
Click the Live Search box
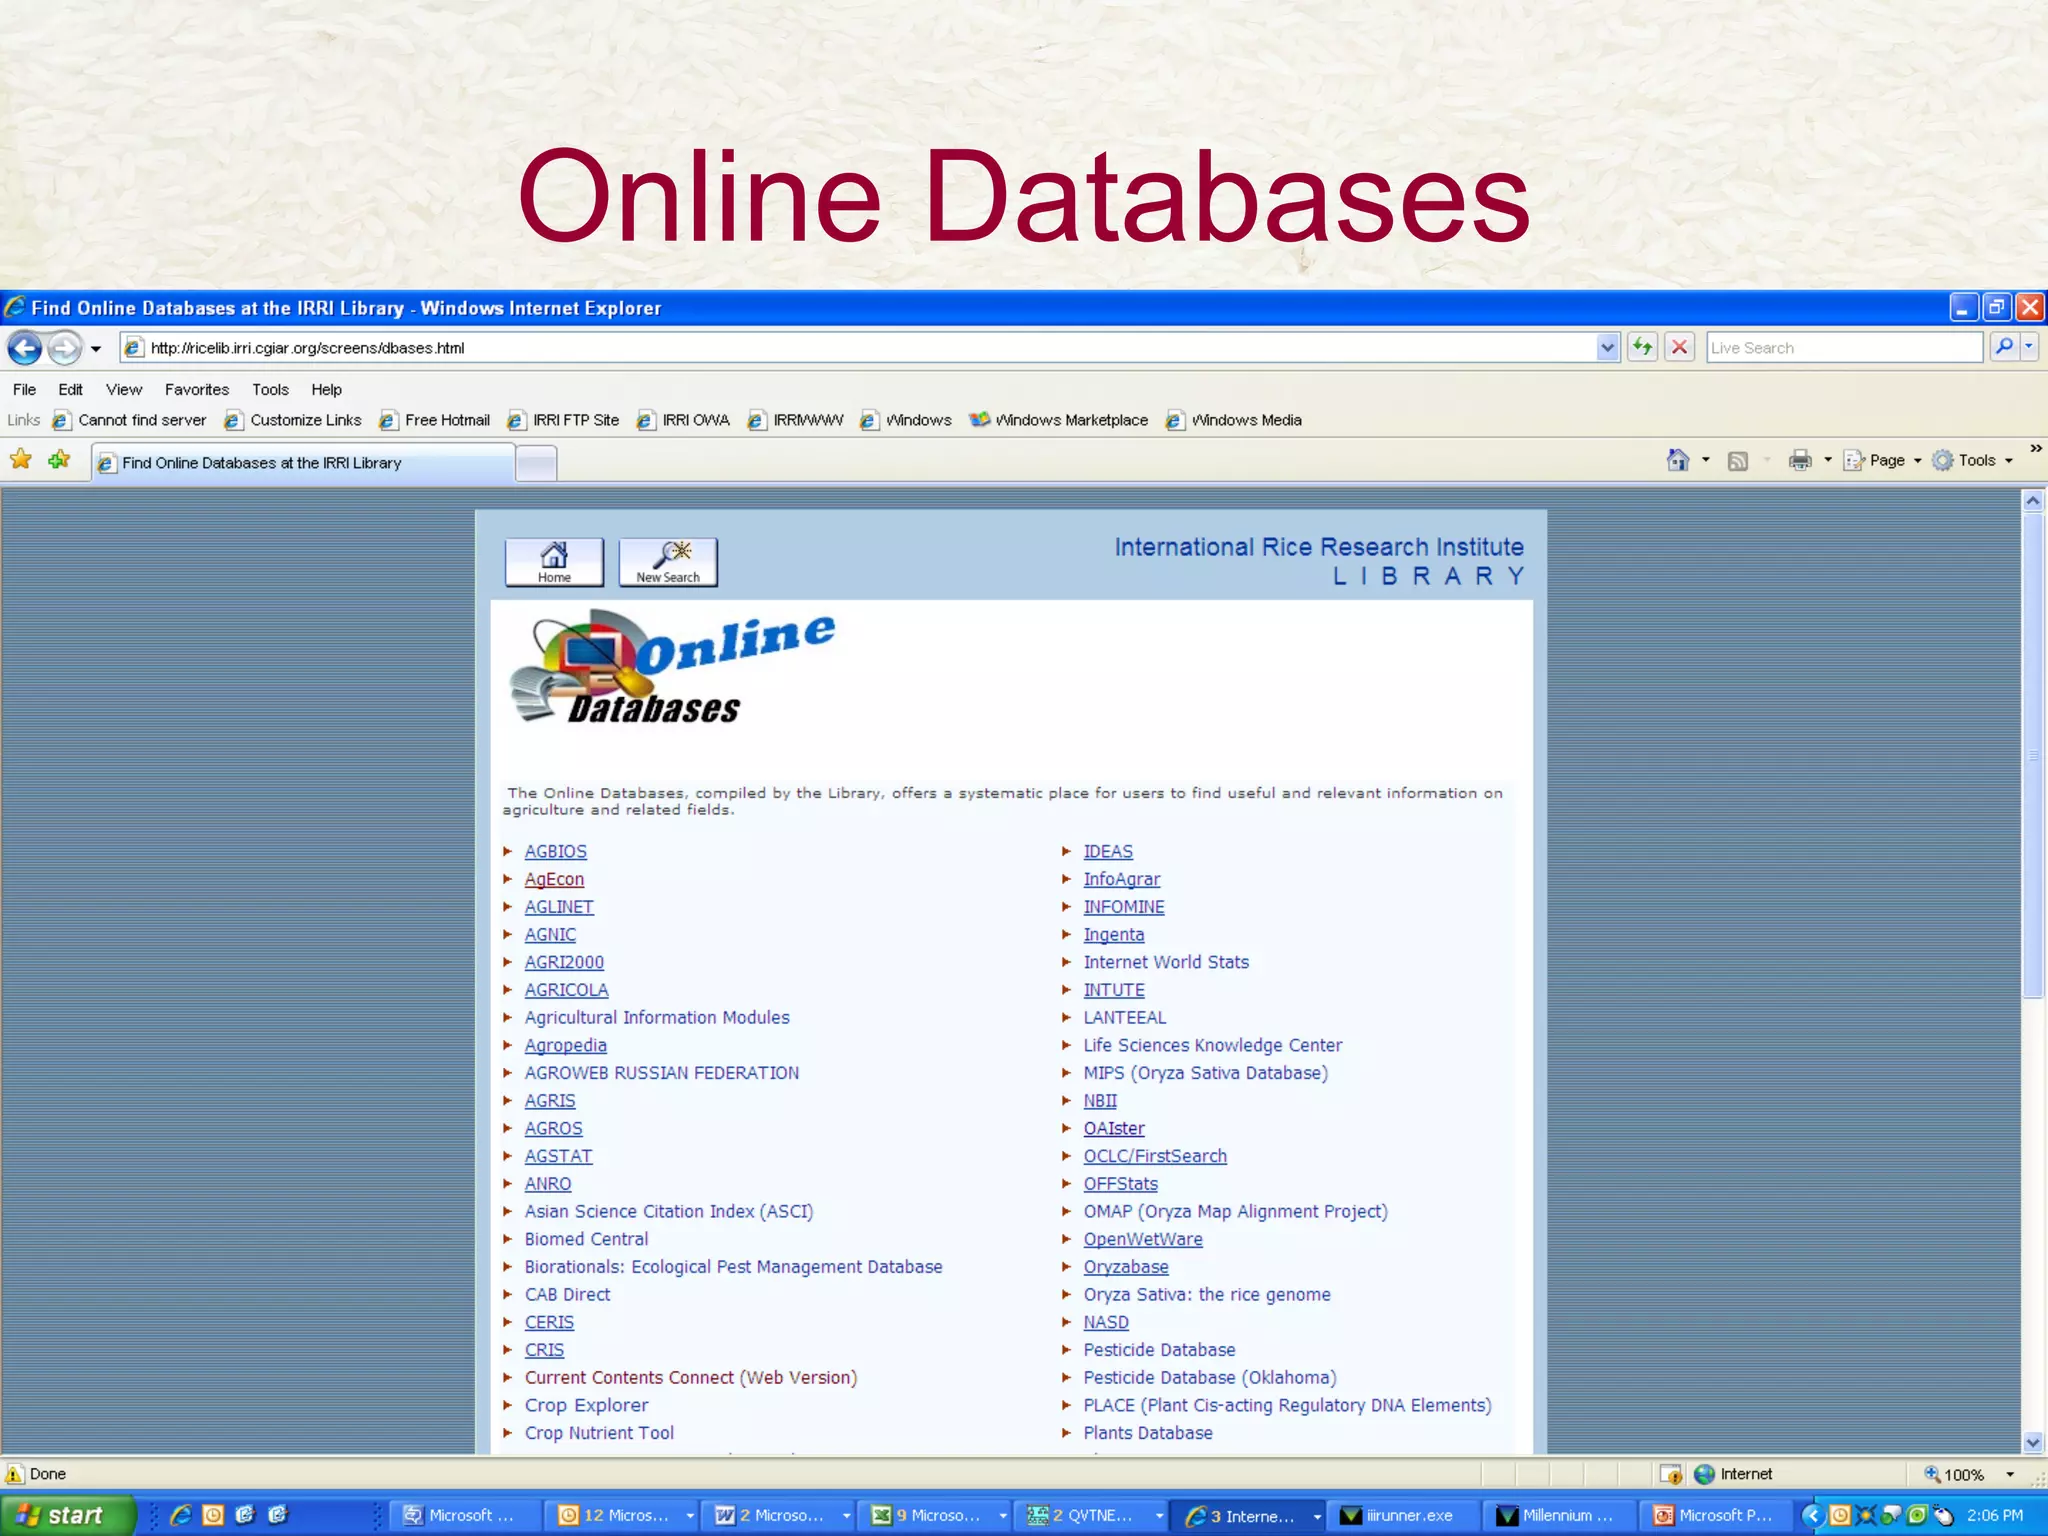1843,348
